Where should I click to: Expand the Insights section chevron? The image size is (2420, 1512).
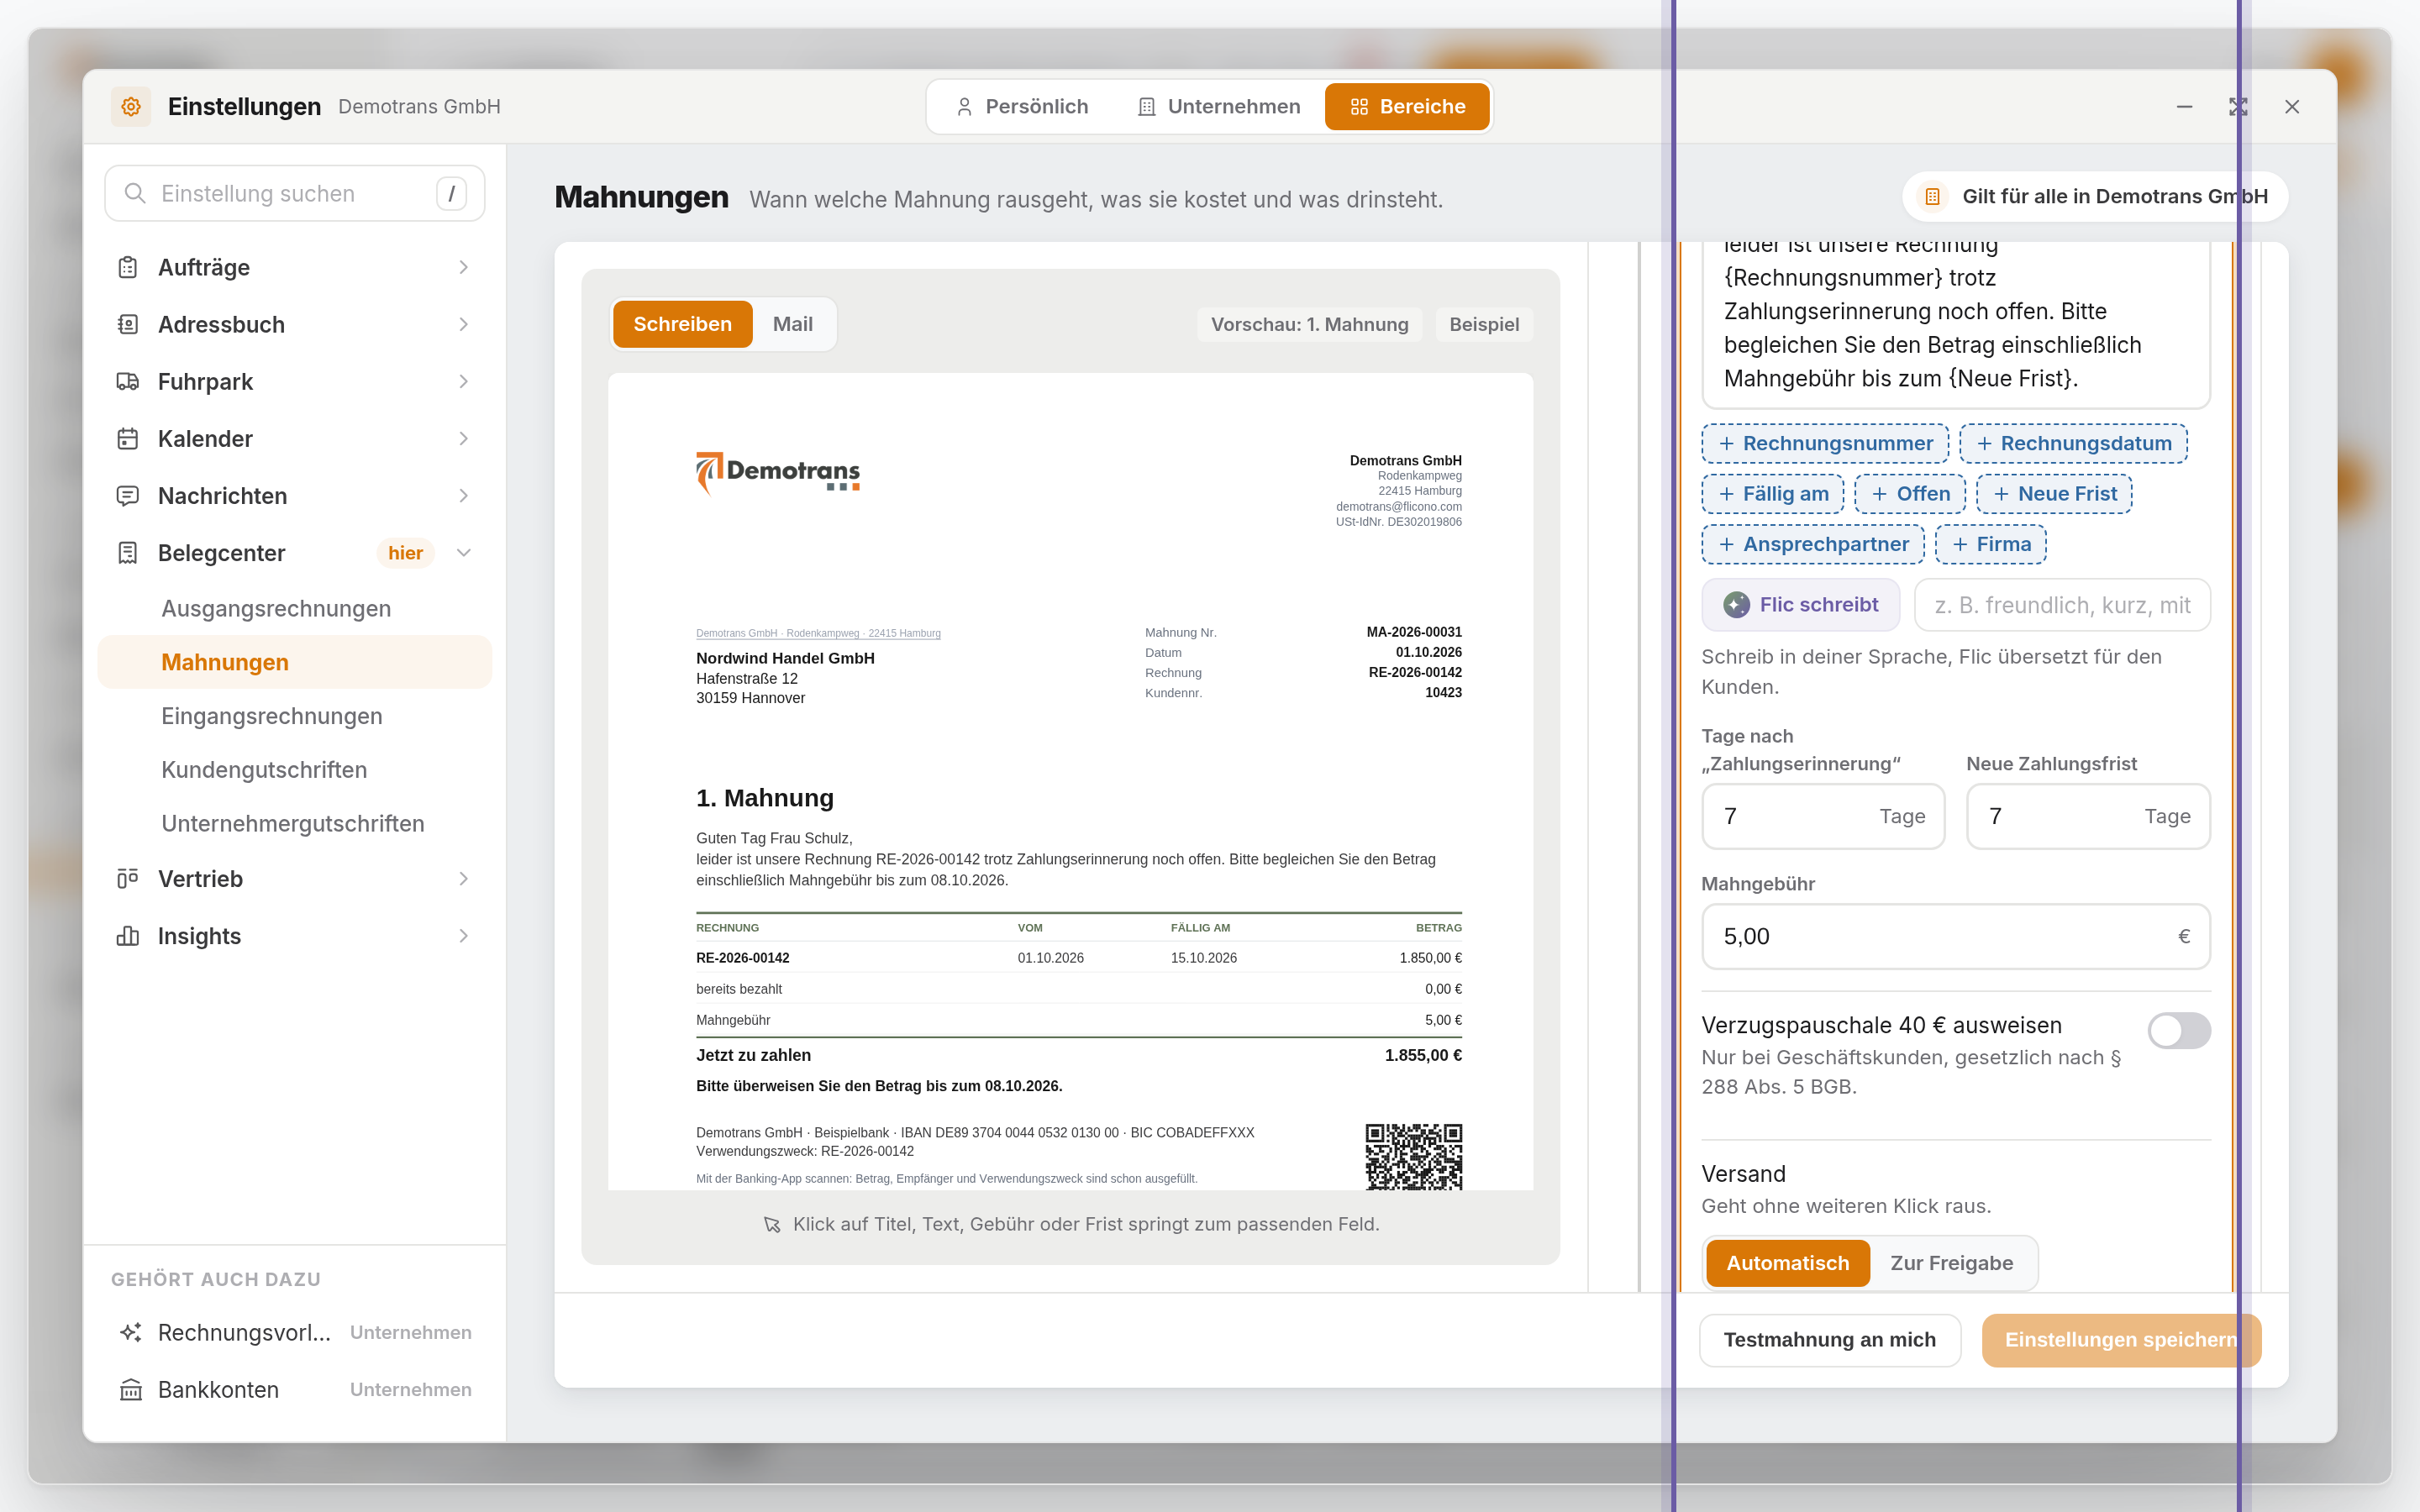[x=464, y=935]
